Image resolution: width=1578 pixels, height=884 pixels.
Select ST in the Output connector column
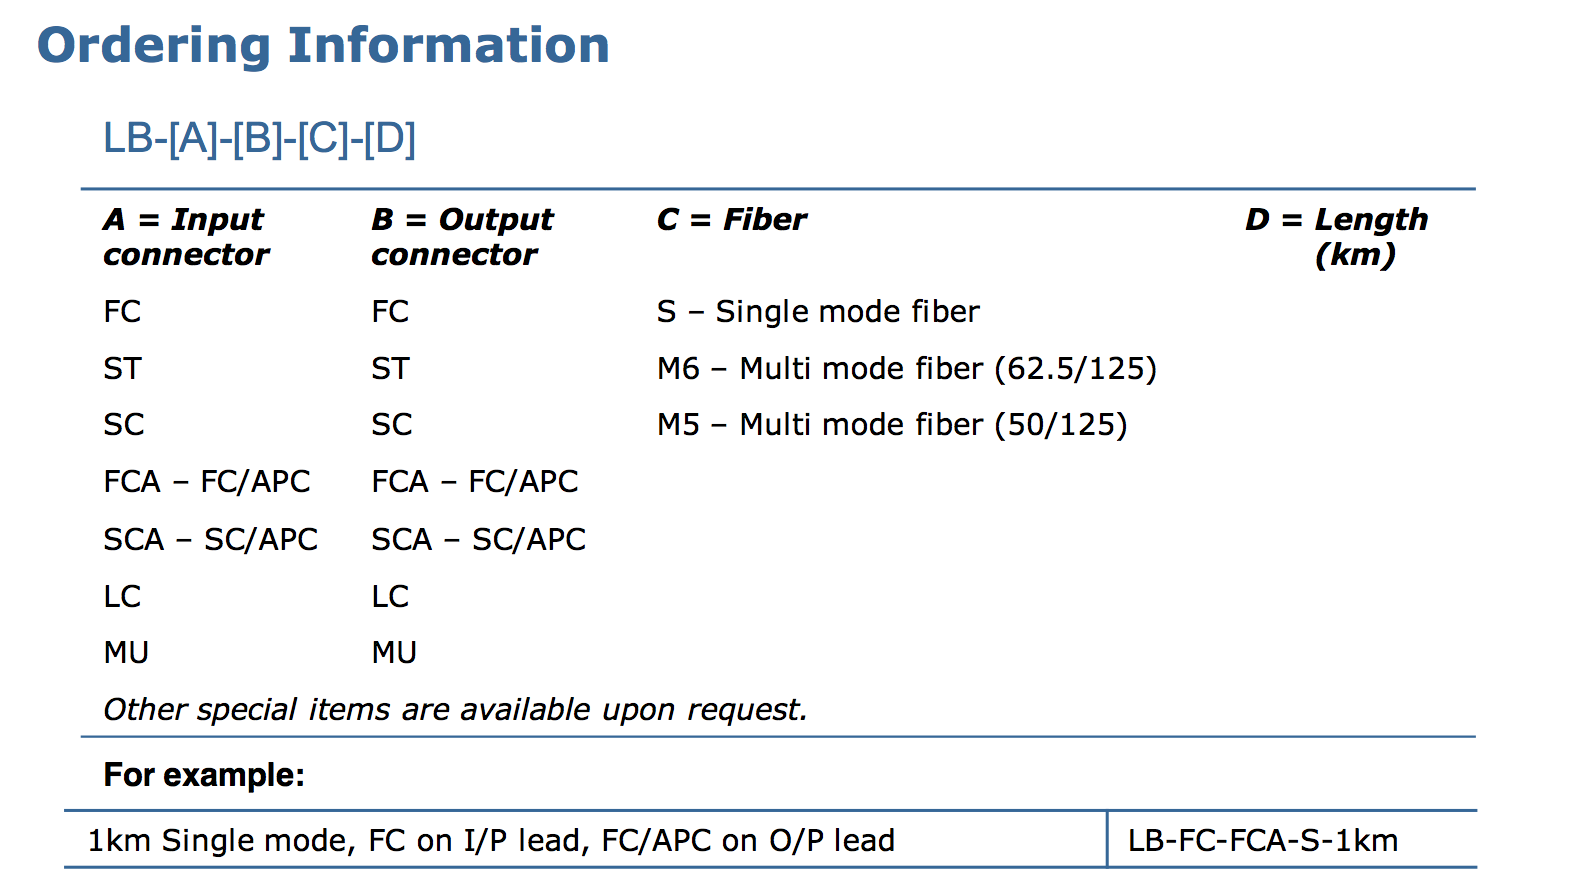[390, 368]
